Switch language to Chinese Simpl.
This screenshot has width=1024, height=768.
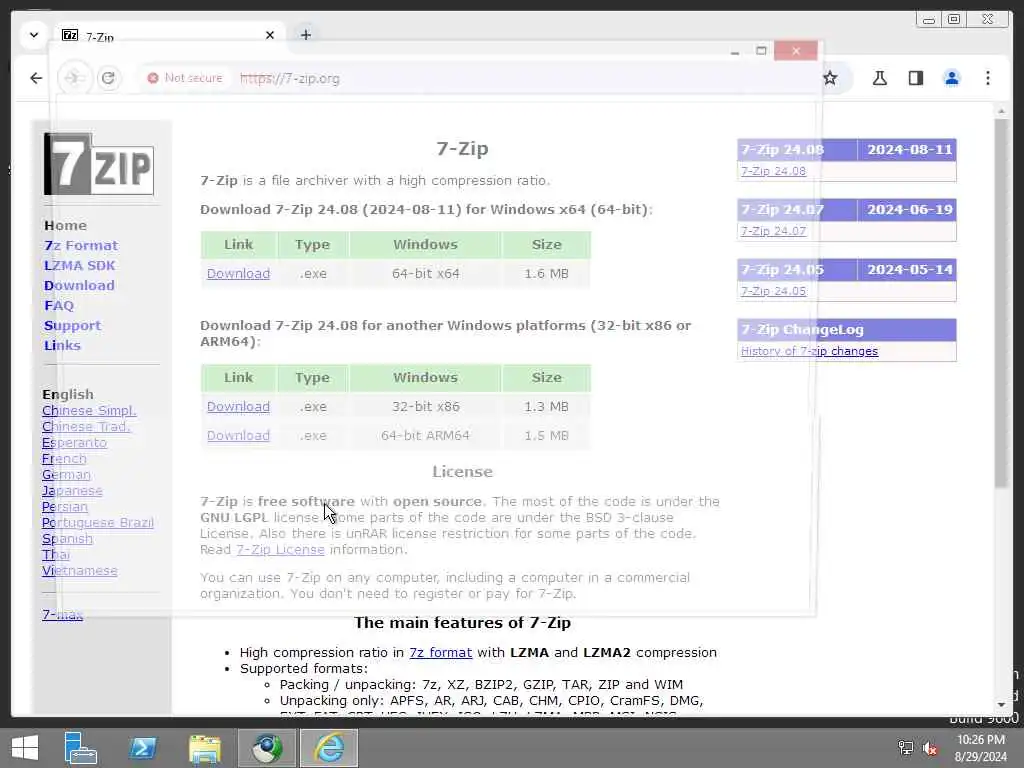pyautogui.click(x=89, y=411)
